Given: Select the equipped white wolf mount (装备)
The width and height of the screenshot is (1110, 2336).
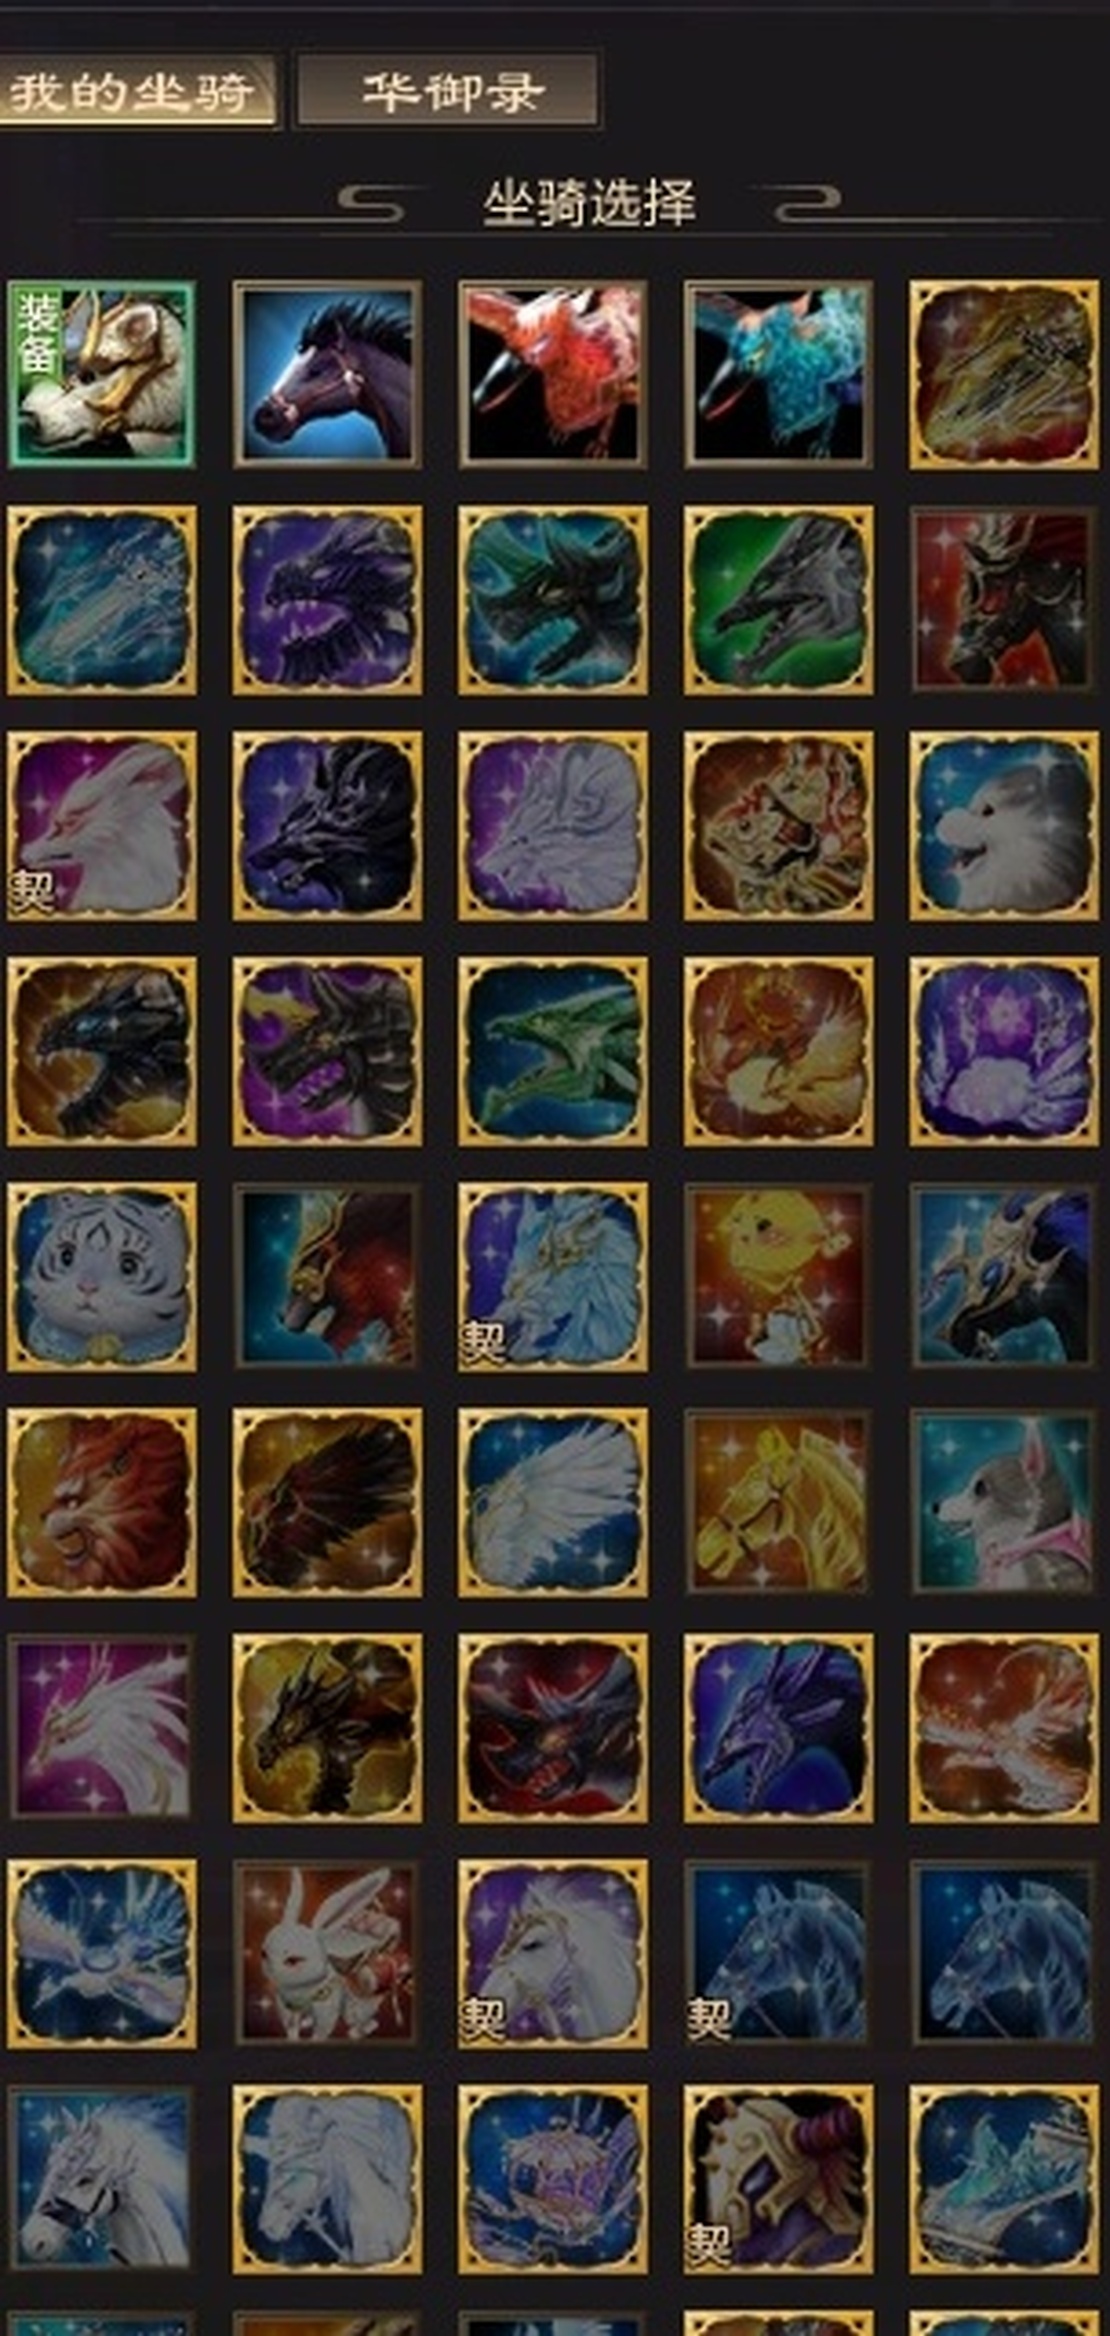Looking at the screenshot, I should pyautogui.click(x=101, y=374).
